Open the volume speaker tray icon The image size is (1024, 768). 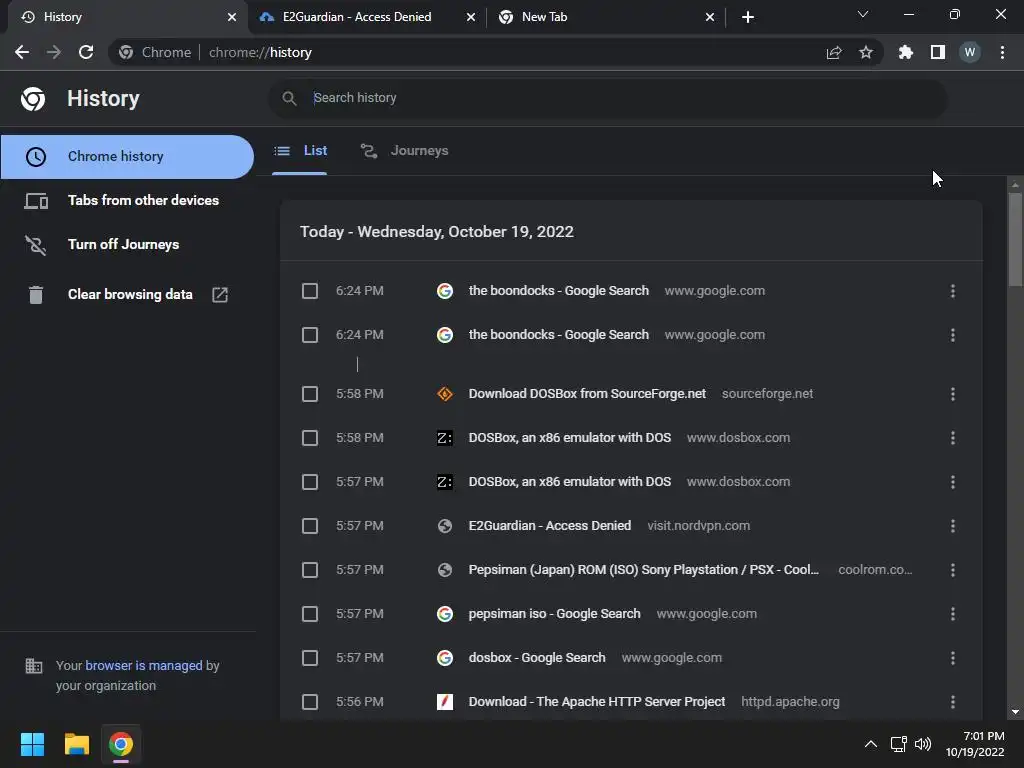[x=923, y=744]
